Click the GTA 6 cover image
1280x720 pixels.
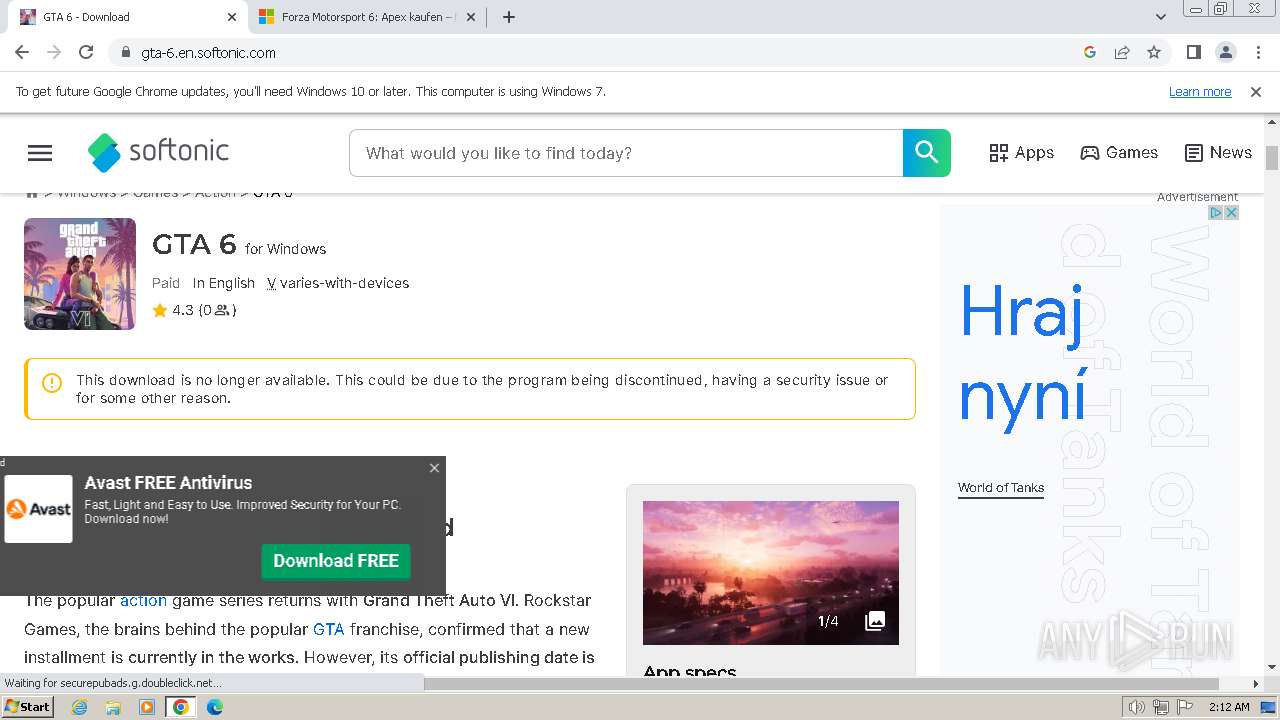click(80, 274)
